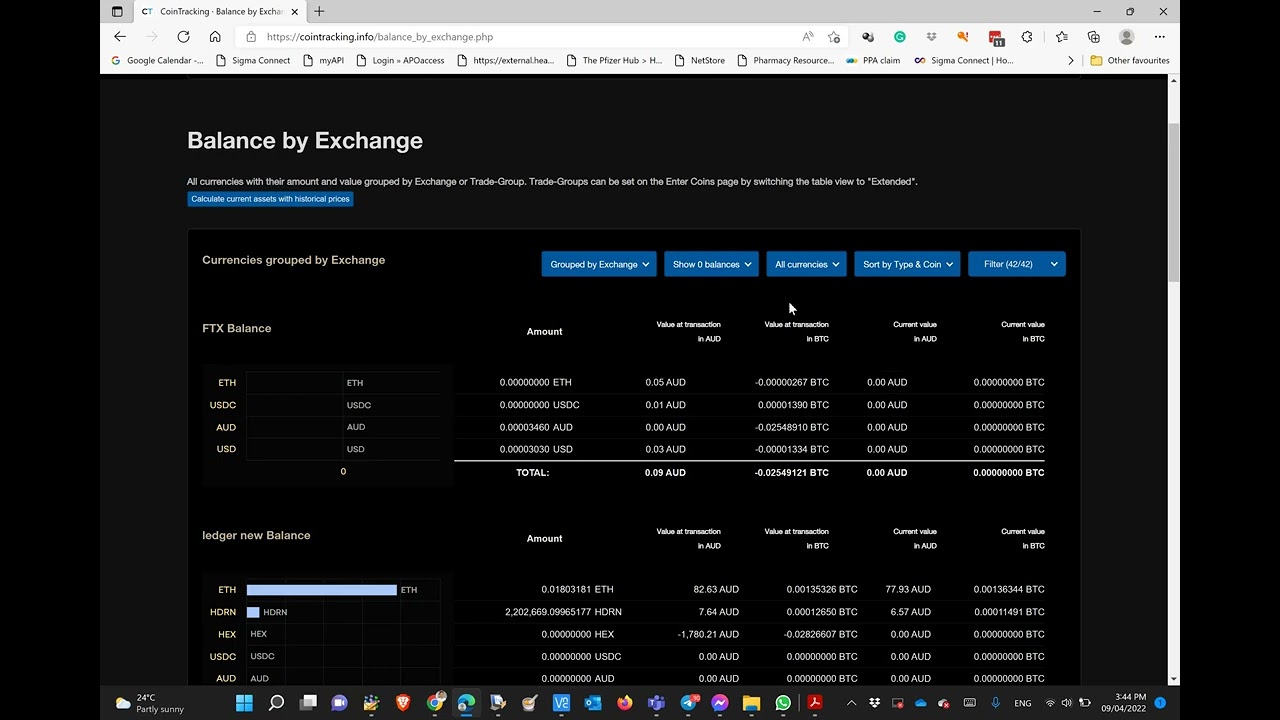Open Collections in Edge

[1094, 37]
